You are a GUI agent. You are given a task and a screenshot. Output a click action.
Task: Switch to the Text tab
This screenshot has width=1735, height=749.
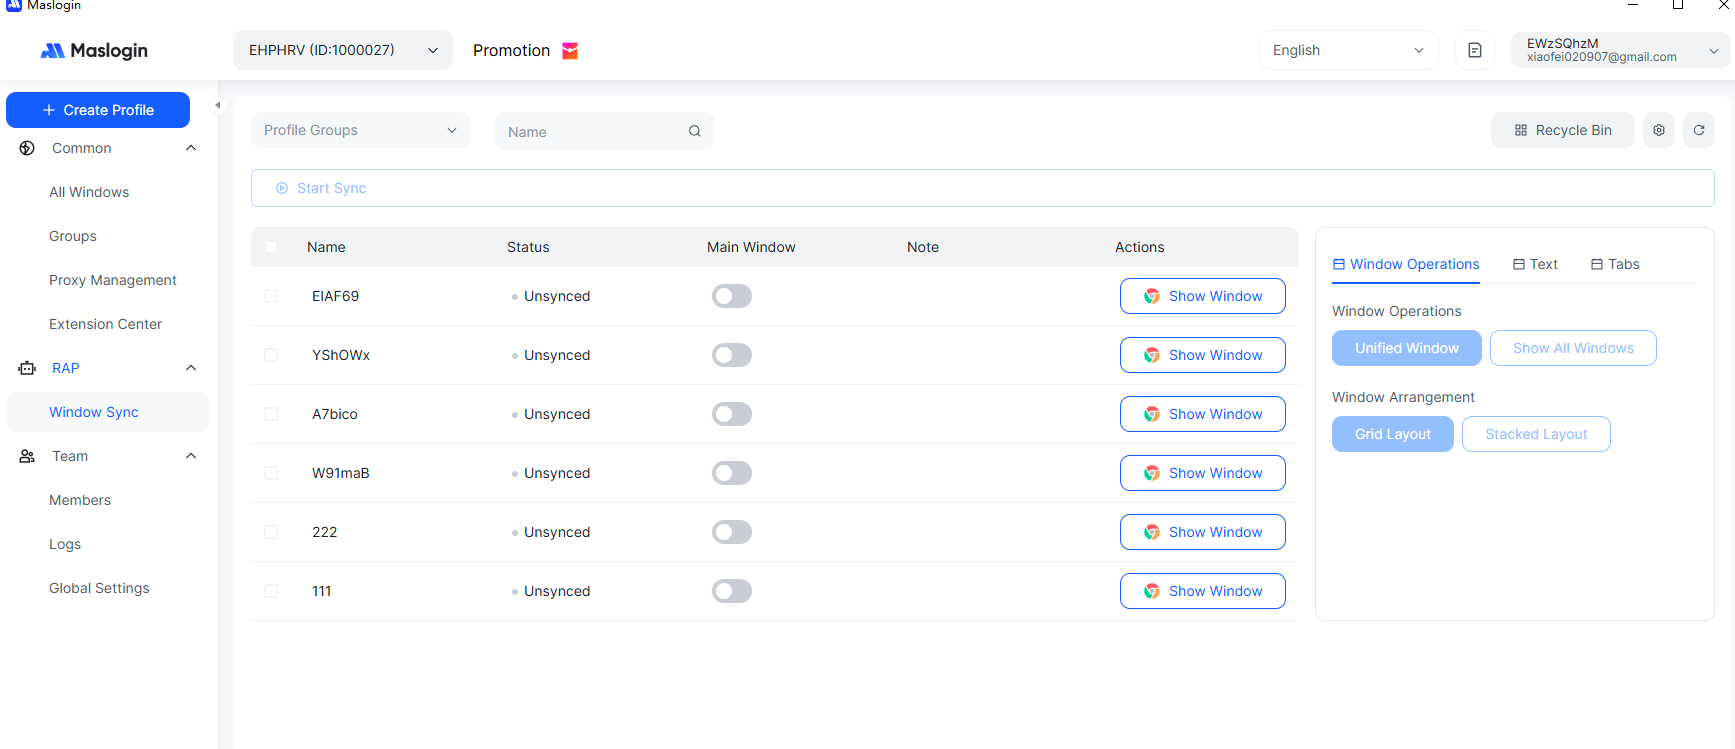(x=1535, y=264)
